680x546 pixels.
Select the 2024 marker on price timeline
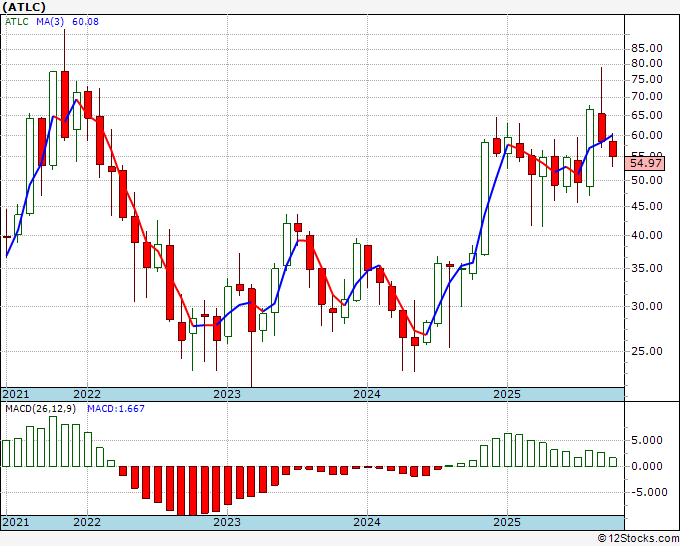tap(367, 394)
